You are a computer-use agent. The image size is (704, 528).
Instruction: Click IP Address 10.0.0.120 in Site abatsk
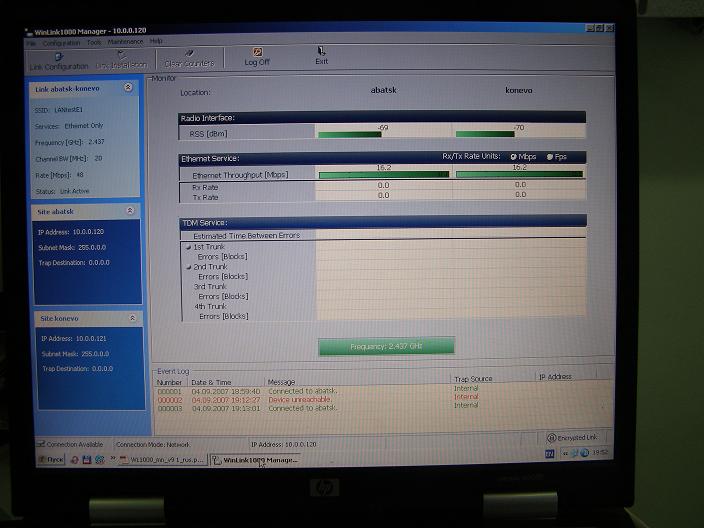point(71,232)
